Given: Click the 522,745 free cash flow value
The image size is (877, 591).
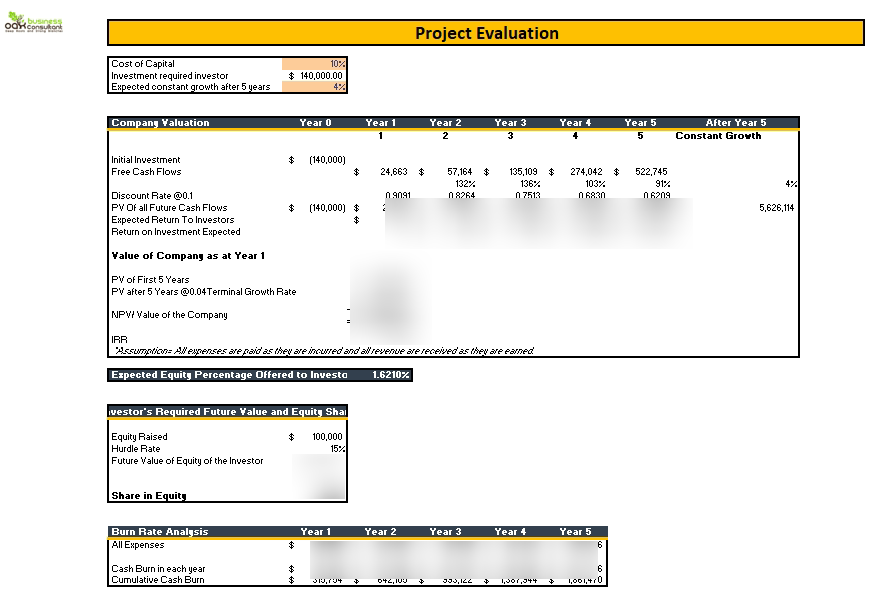Looking at the screenshot, I should coord(651,172).
